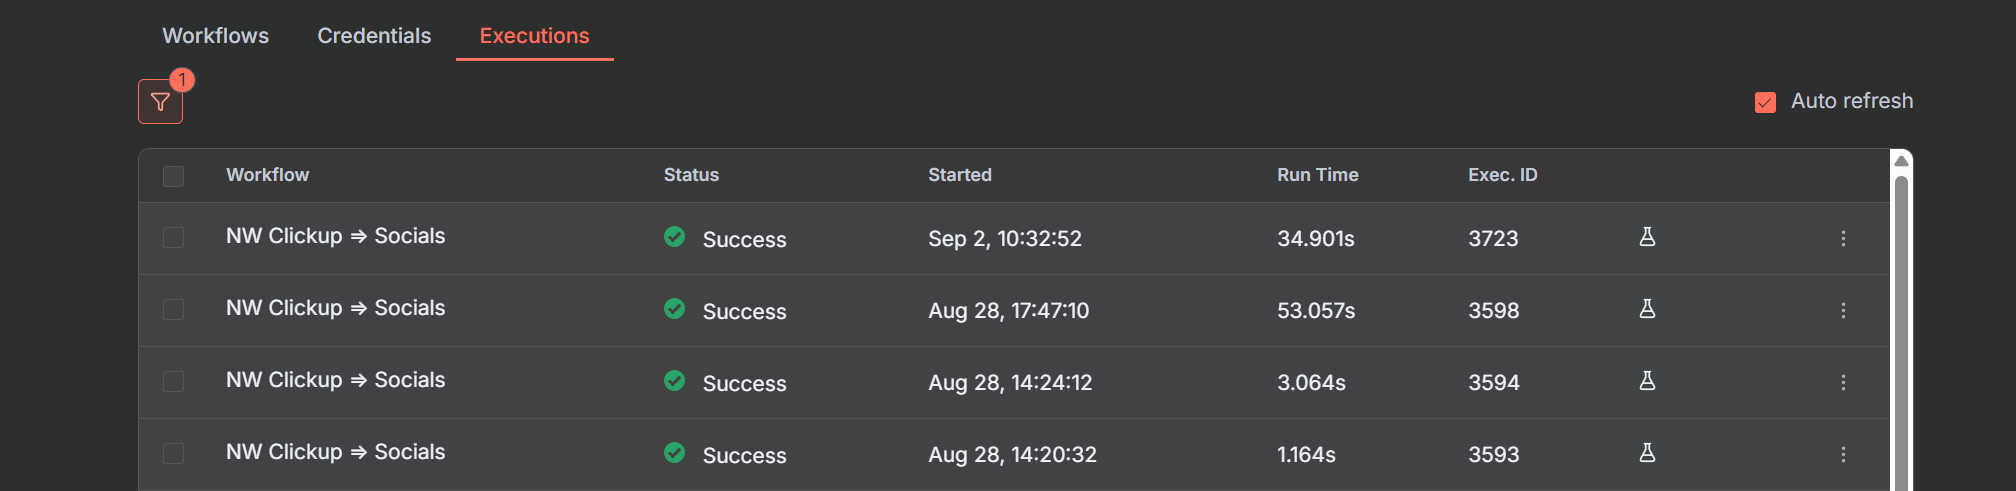
Task: Open the executions filter funnel icon
Action: 160,102
